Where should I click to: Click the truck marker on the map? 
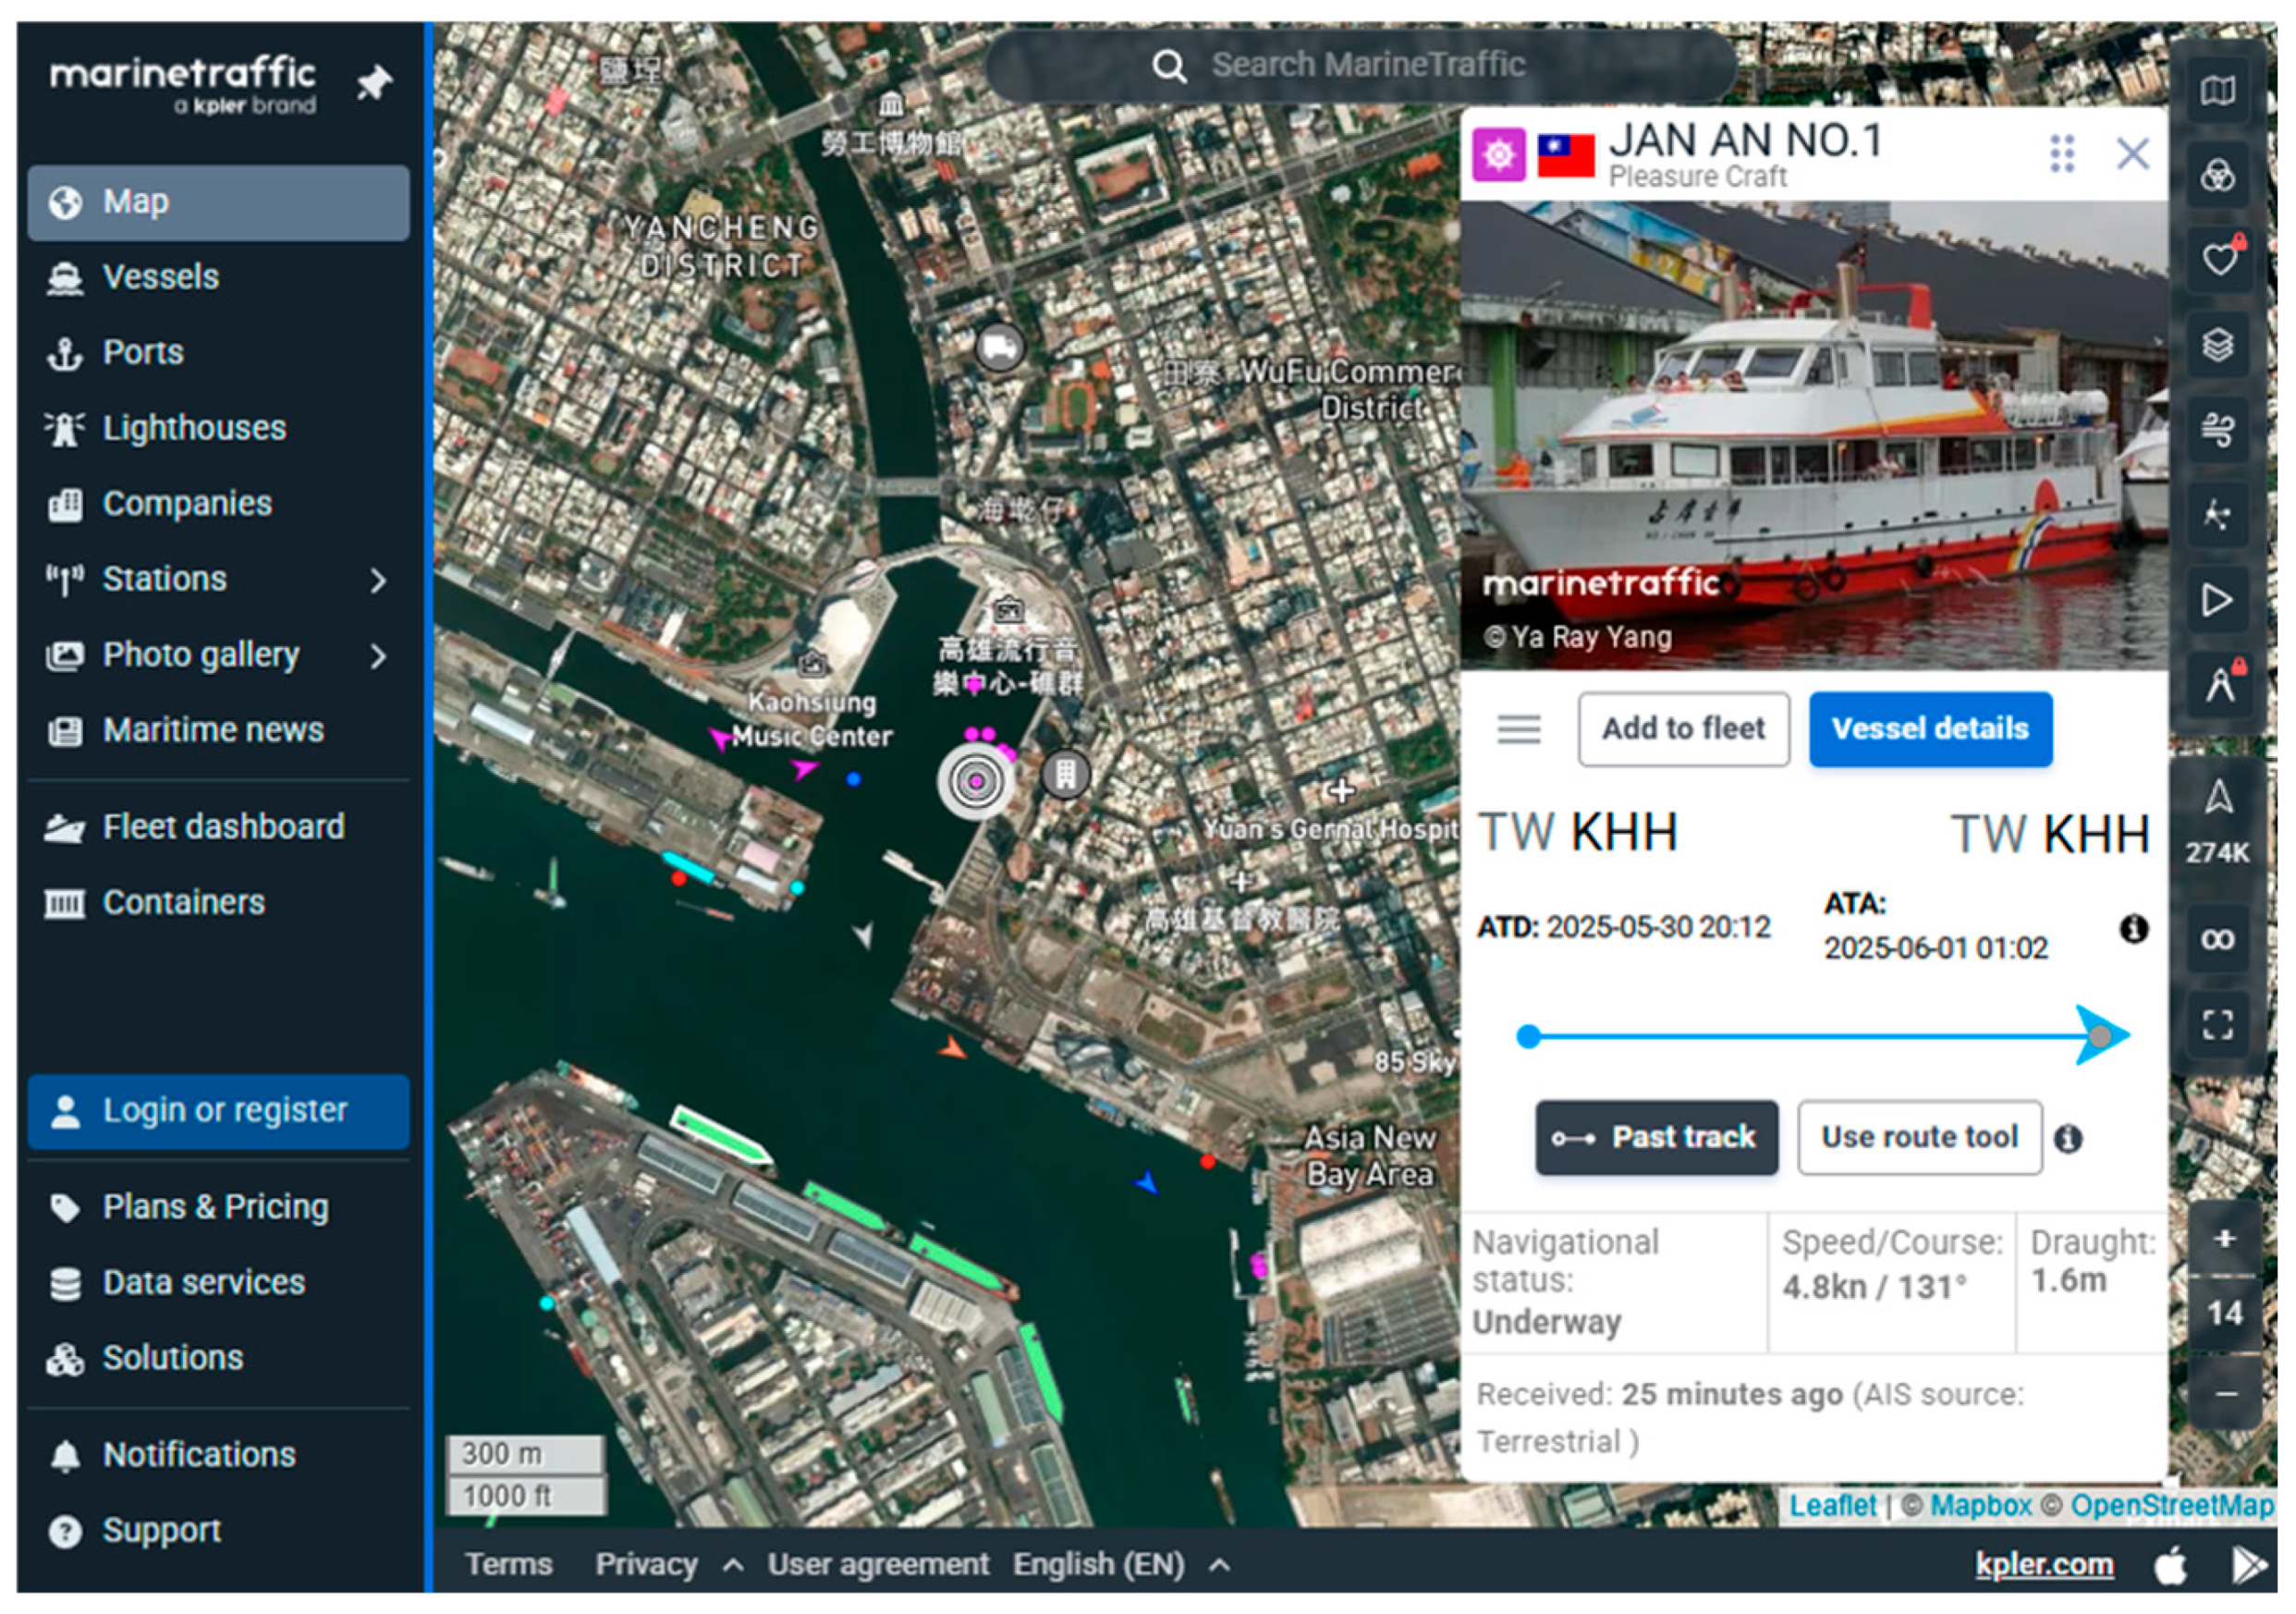[x=999, y=348]
